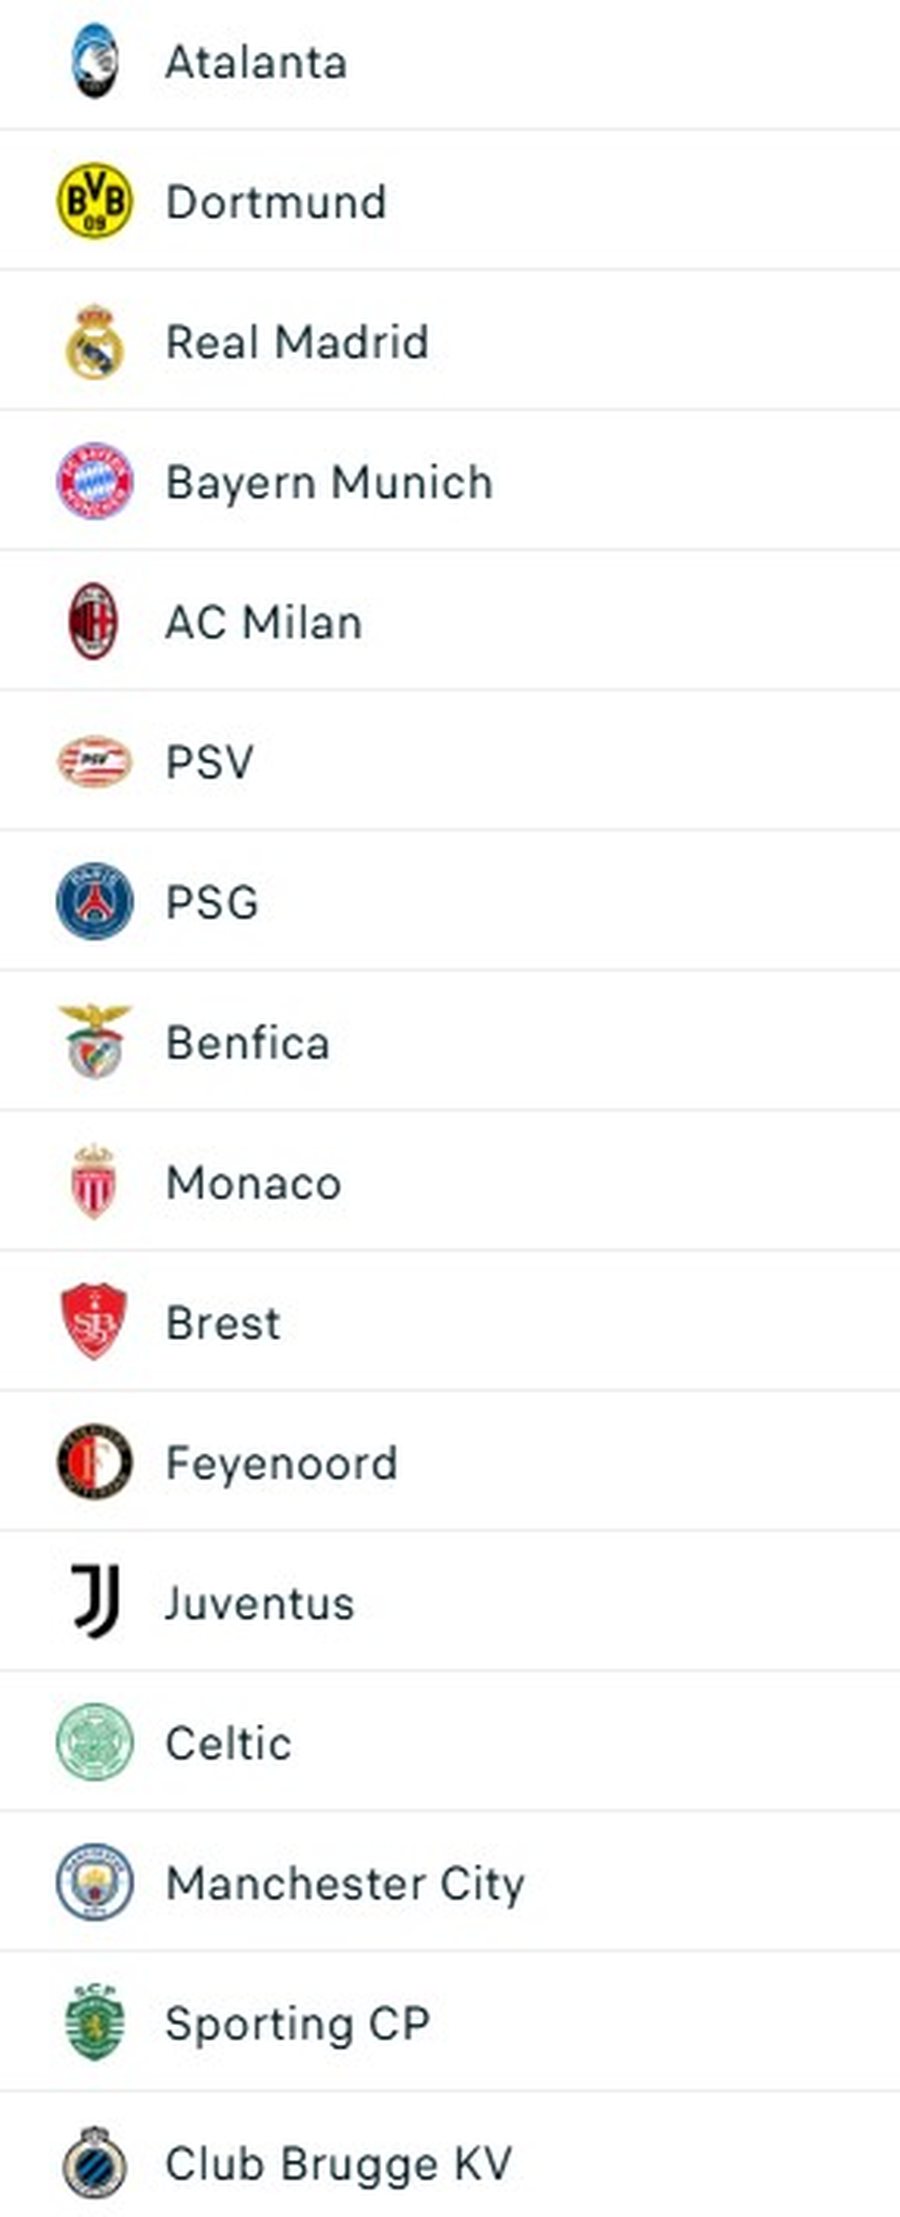Viewport: 900px width, 2217px height.
Task: Select the Feyenoord round badge
Action: pos(95,1462)
